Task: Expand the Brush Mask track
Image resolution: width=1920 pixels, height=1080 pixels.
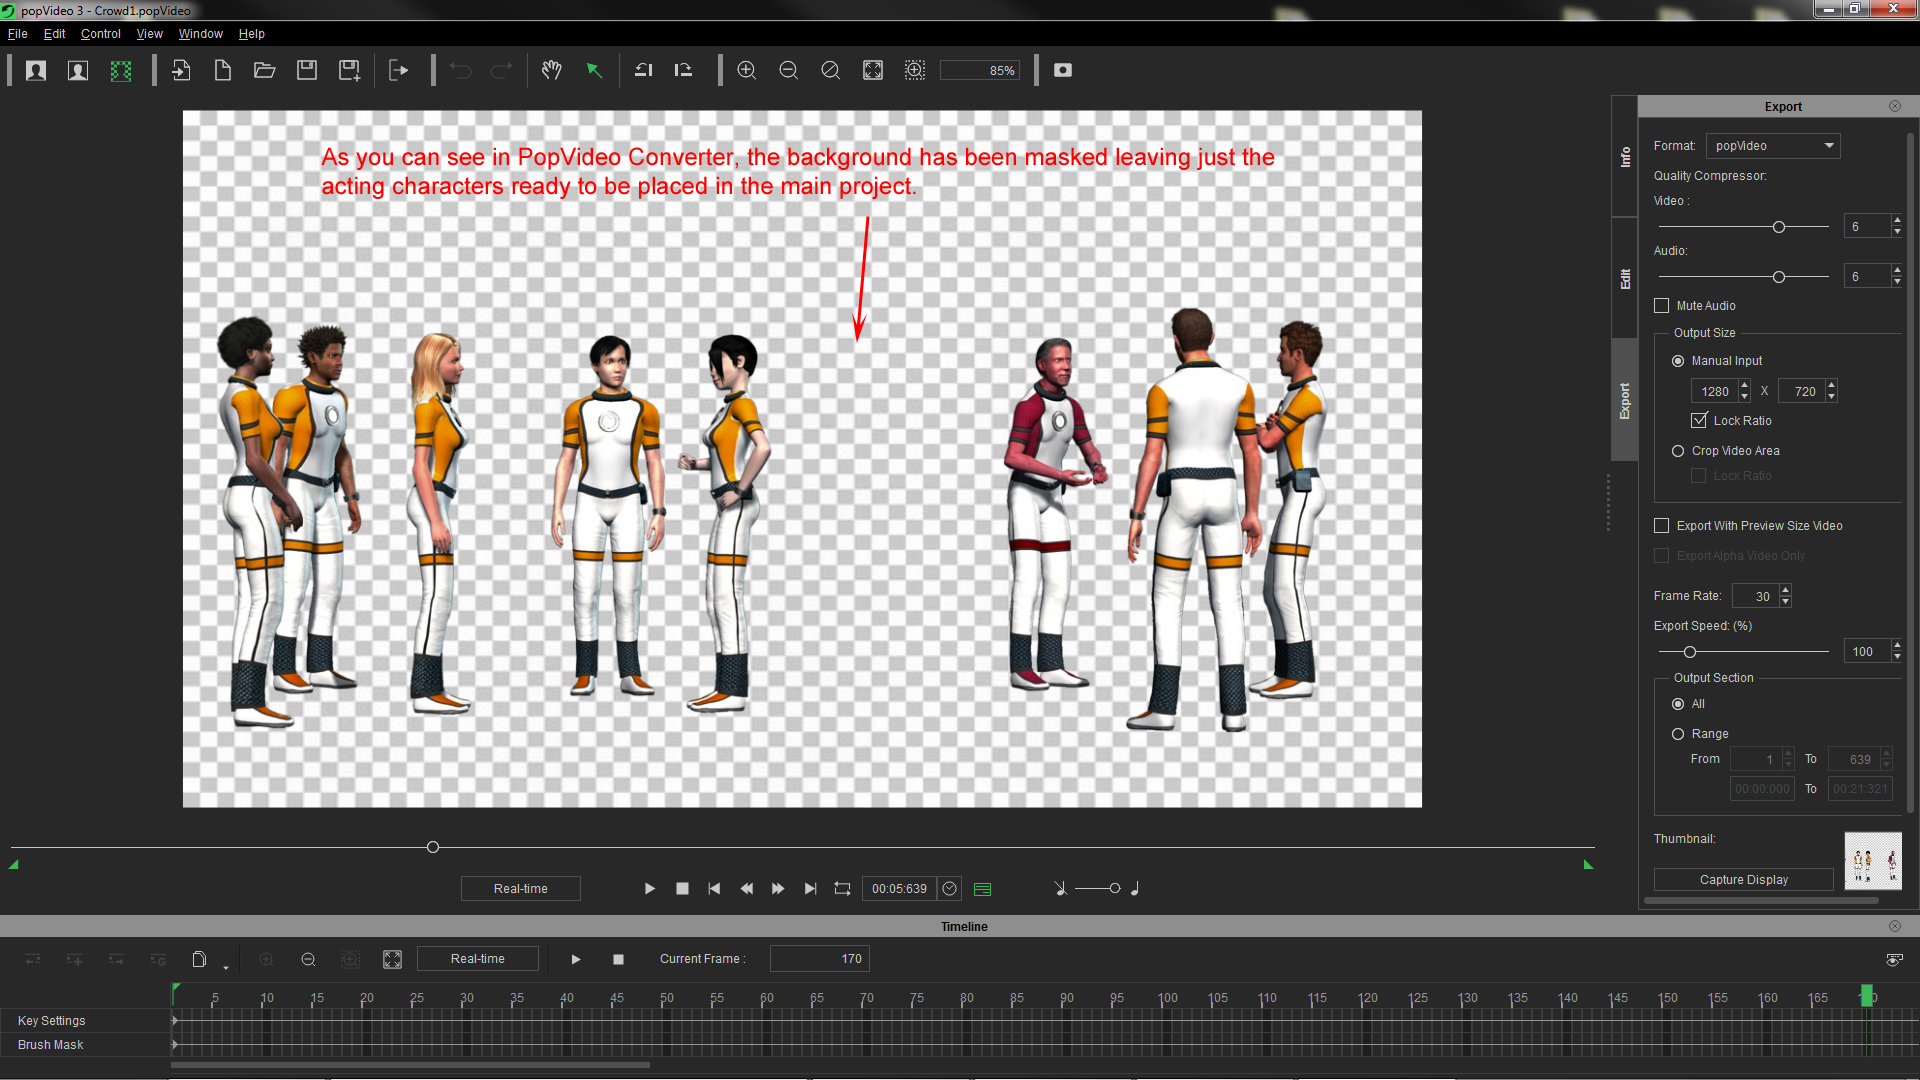Action: tap(175, 1045)
